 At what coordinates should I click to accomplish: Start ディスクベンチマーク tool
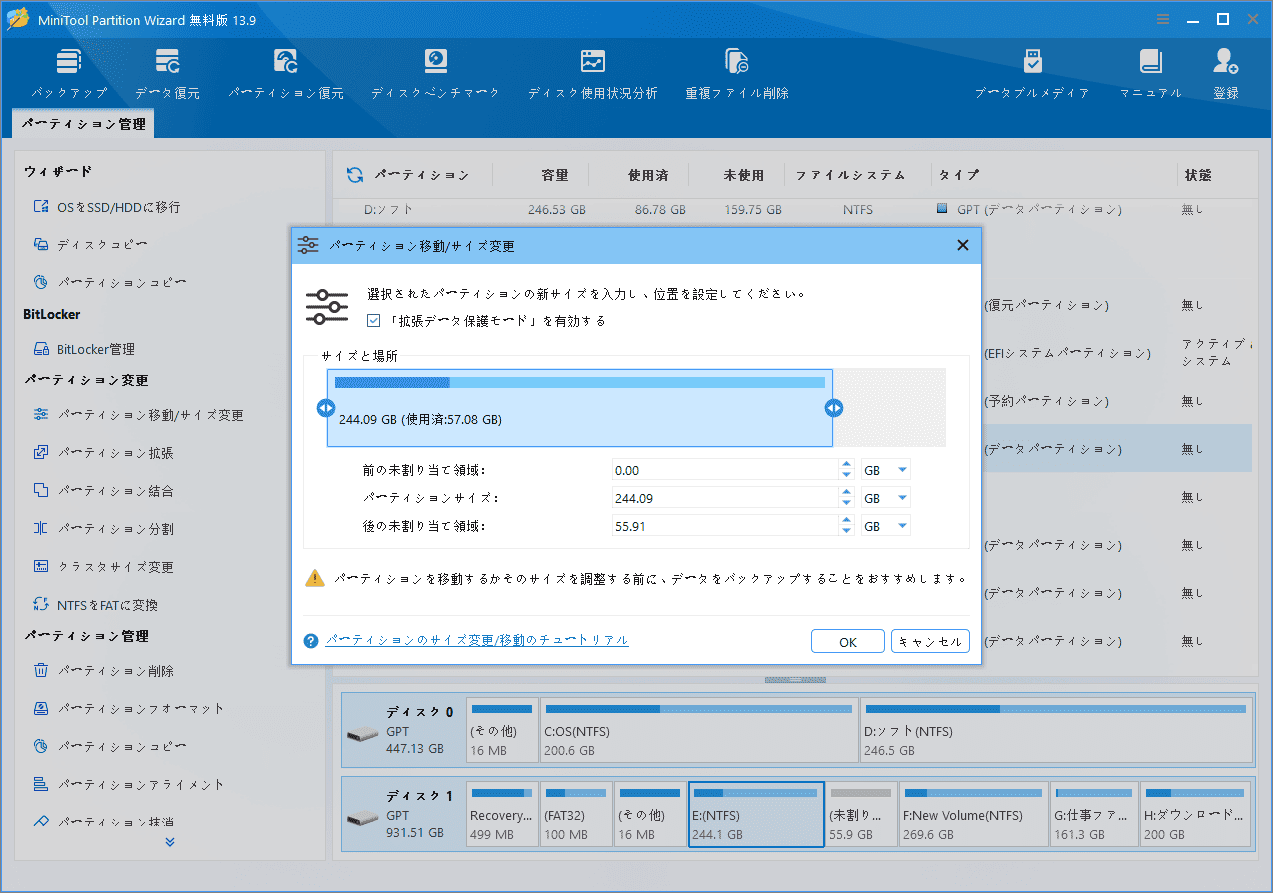tap(435, 74)
